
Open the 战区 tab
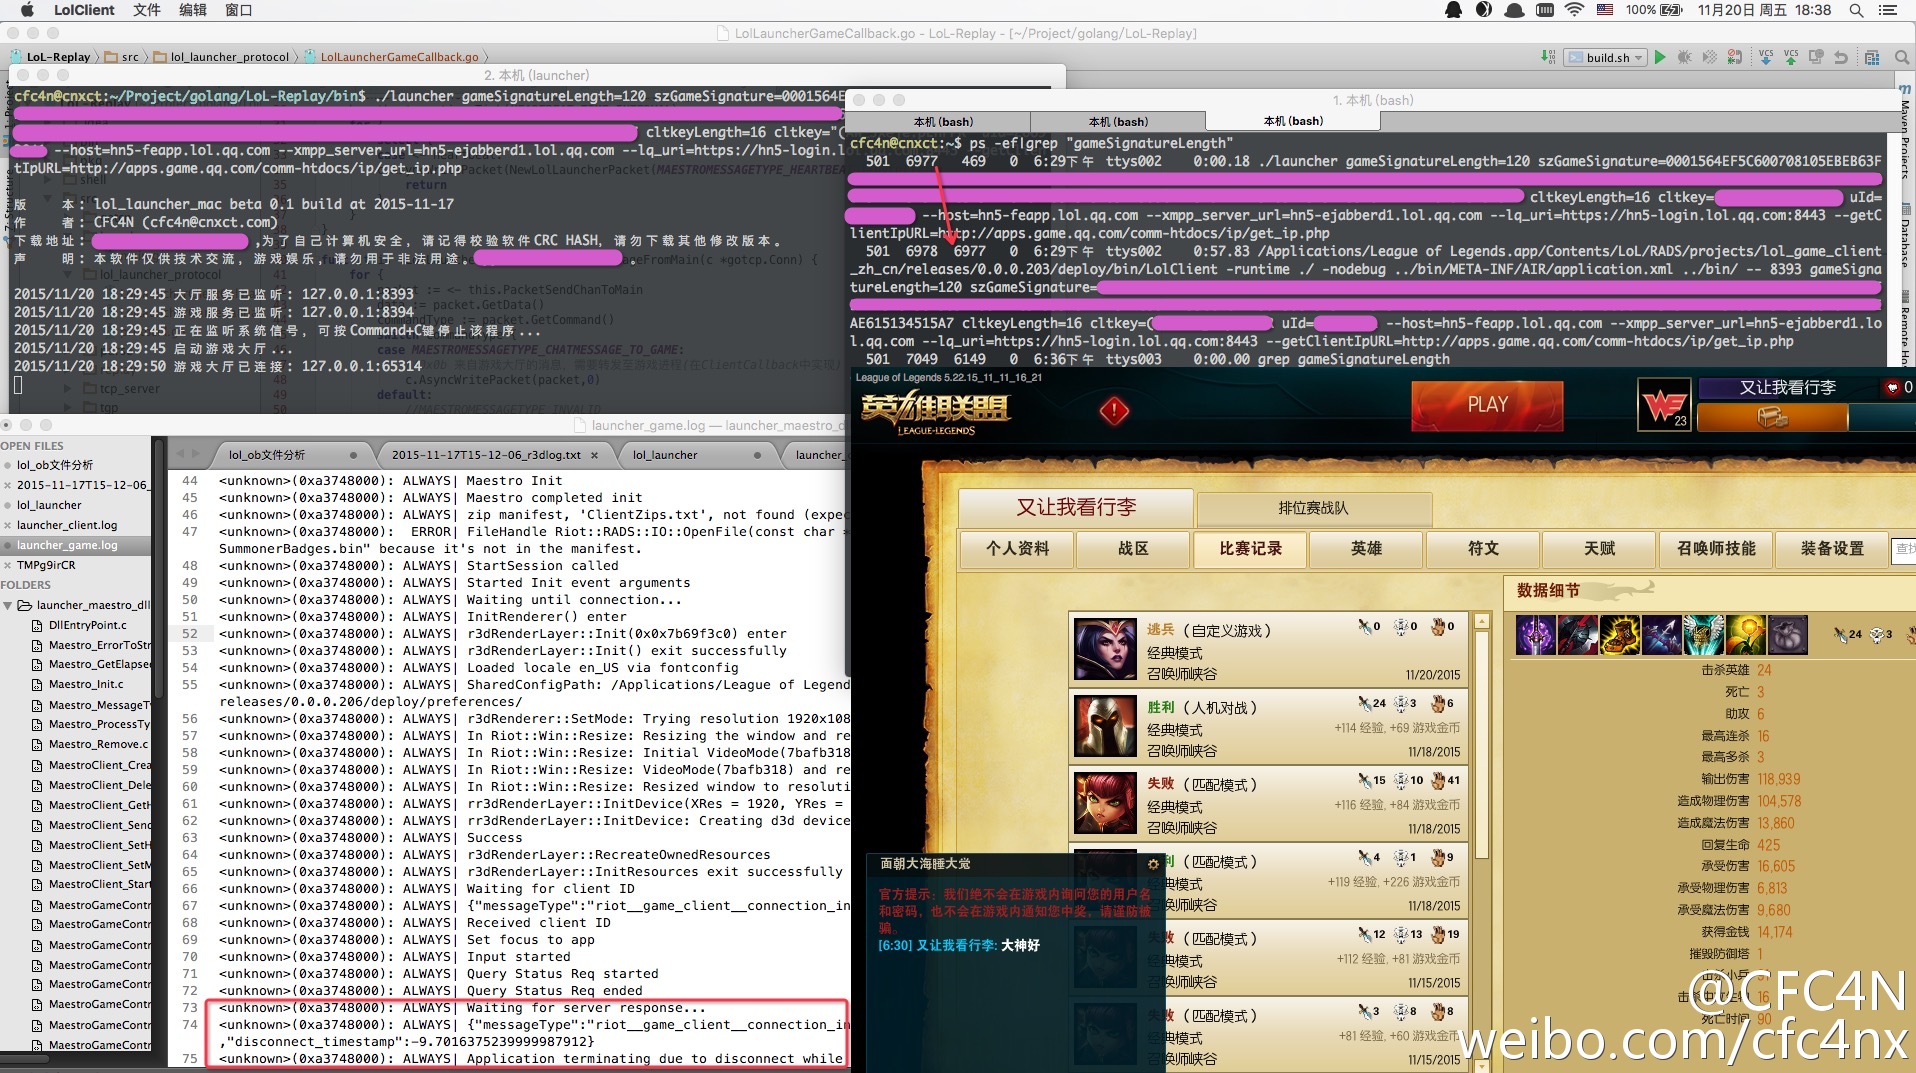click(x=1133, y=549)
